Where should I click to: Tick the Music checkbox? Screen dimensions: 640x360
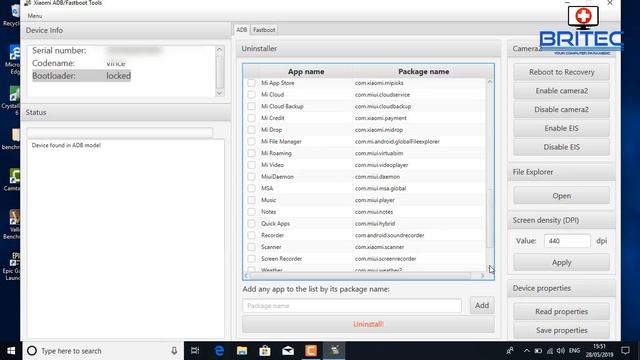[251, 200]
